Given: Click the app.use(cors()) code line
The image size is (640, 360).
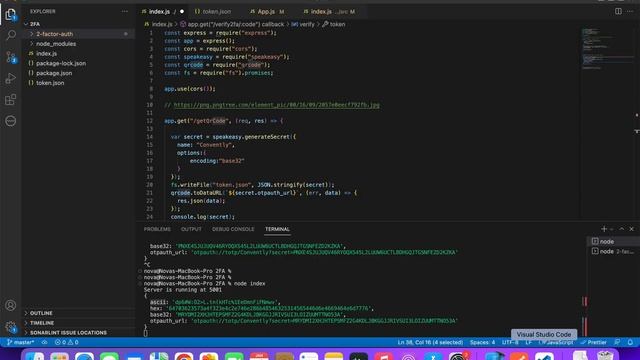Looking at the screenshot, I should tap(190, 89).
